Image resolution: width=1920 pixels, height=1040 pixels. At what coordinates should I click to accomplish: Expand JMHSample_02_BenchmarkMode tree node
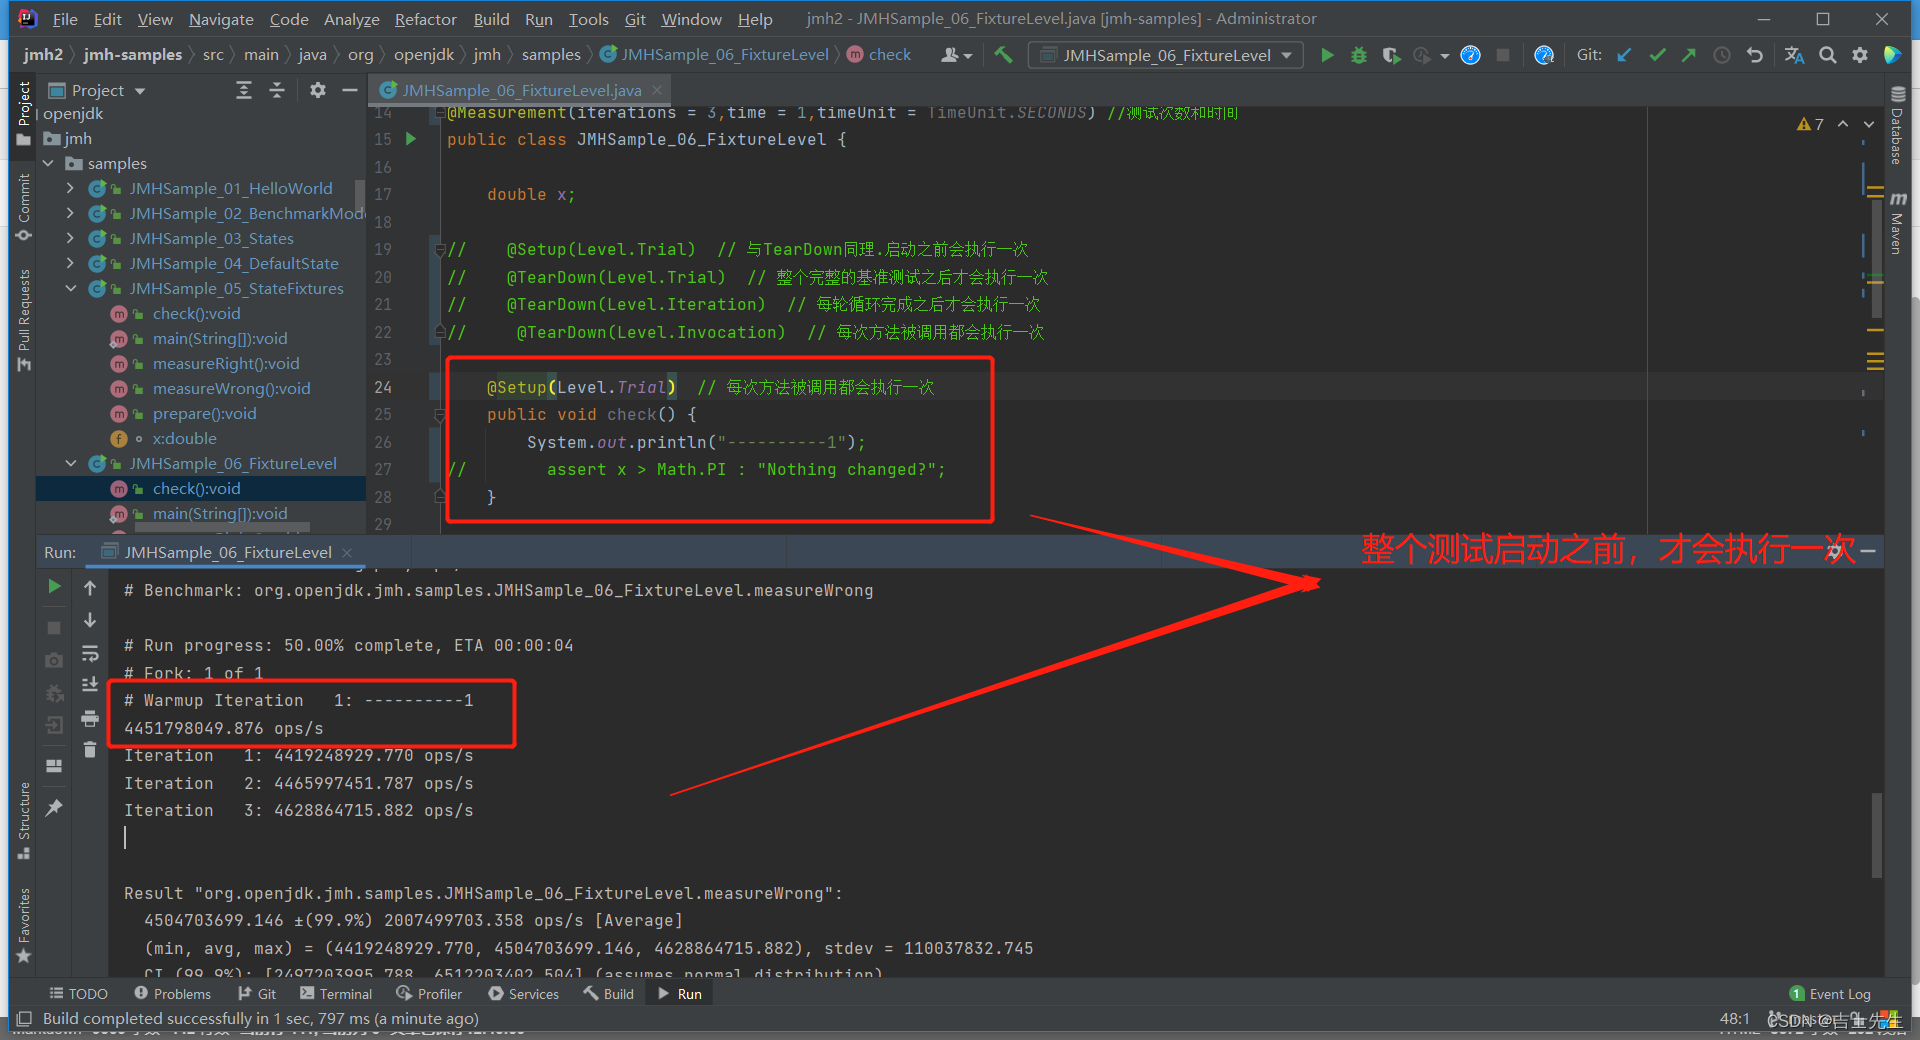pyautogui.click(x=70, y=213)
